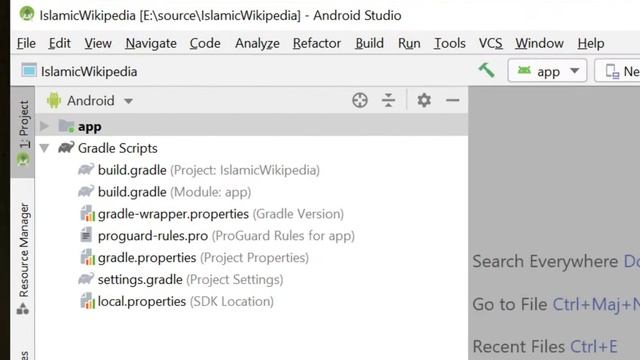
Task: Collapse the Gradle Scripts tree node
Action: [x=44, y=148]
